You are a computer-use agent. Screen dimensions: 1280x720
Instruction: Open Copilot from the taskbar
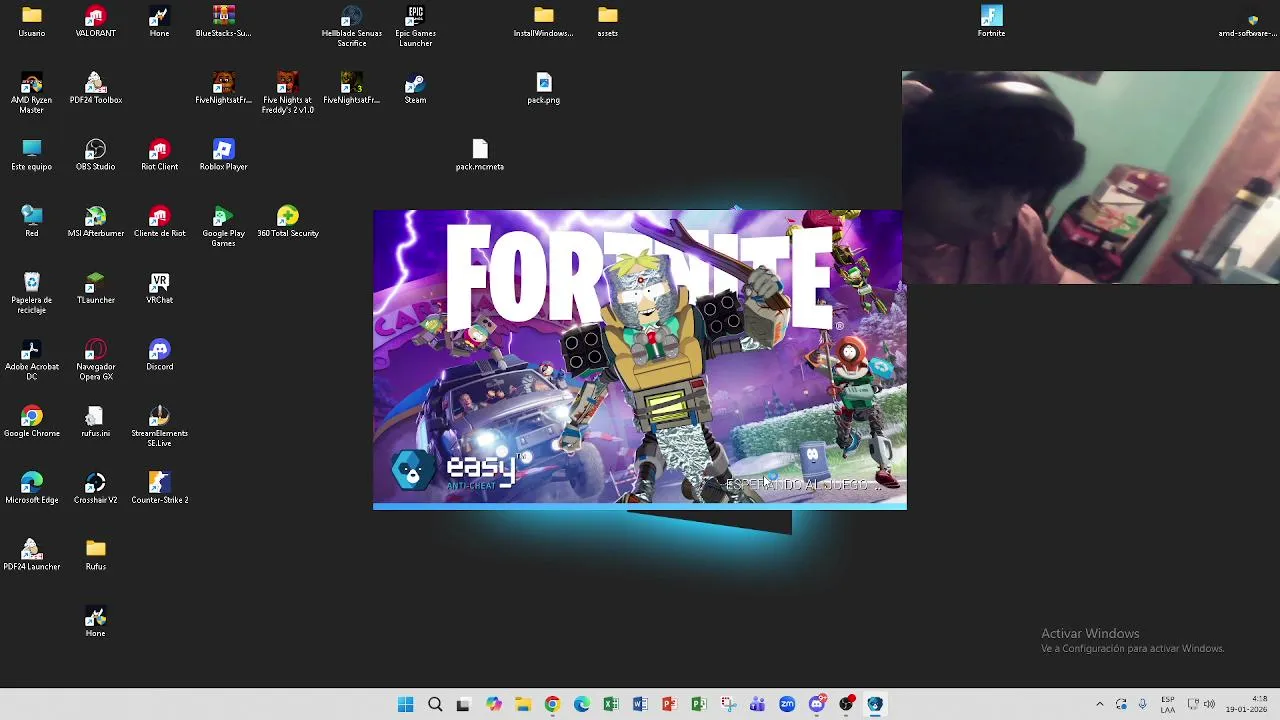[493, 704]
